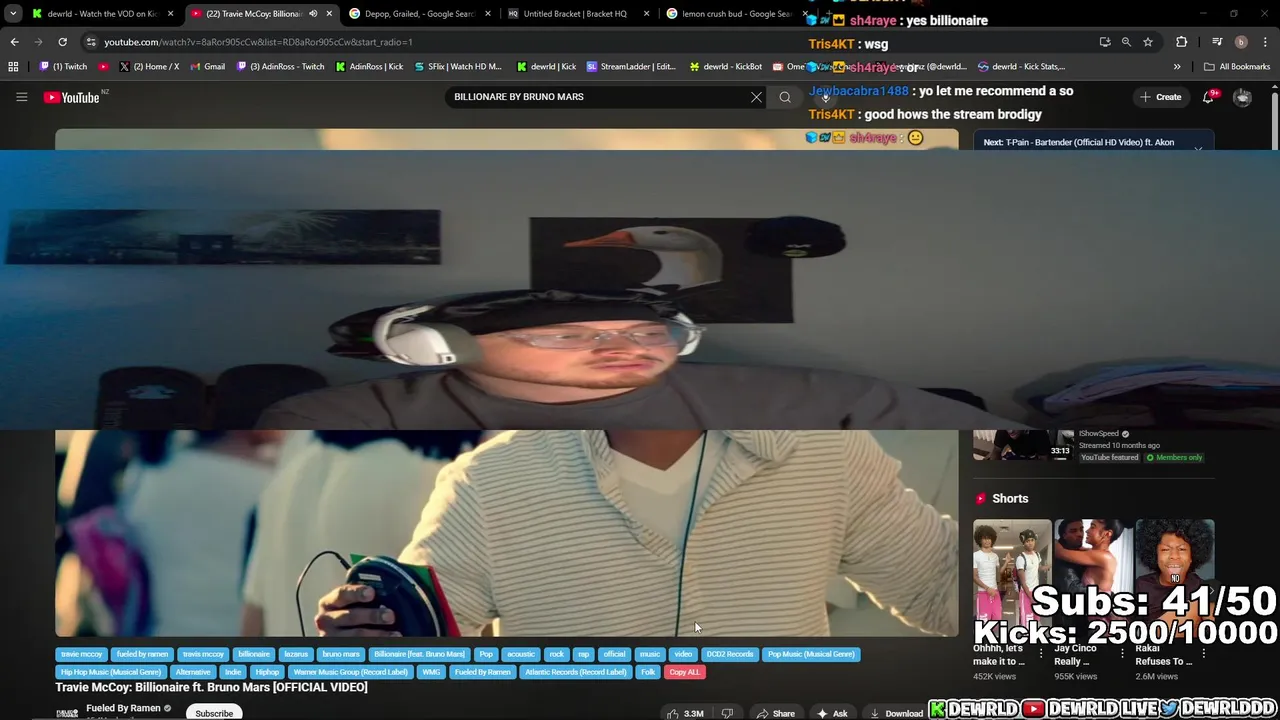This screenshot has width=1280, height=720.
Task: Like the video (3.3M thumbs up)
Action: coord(686,713)
